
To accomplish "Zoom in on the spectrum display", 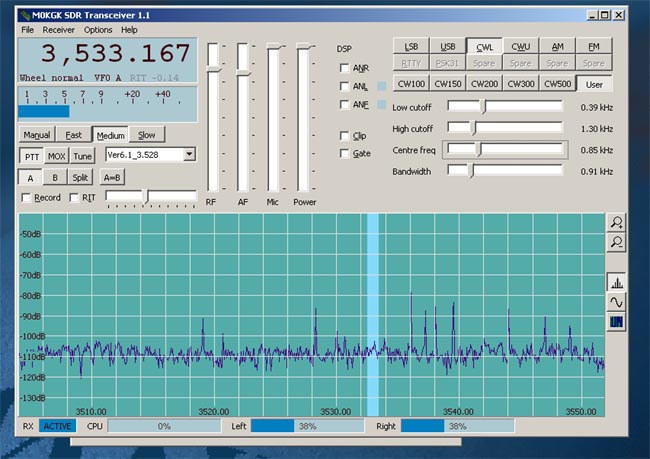I will coord(617,223).
